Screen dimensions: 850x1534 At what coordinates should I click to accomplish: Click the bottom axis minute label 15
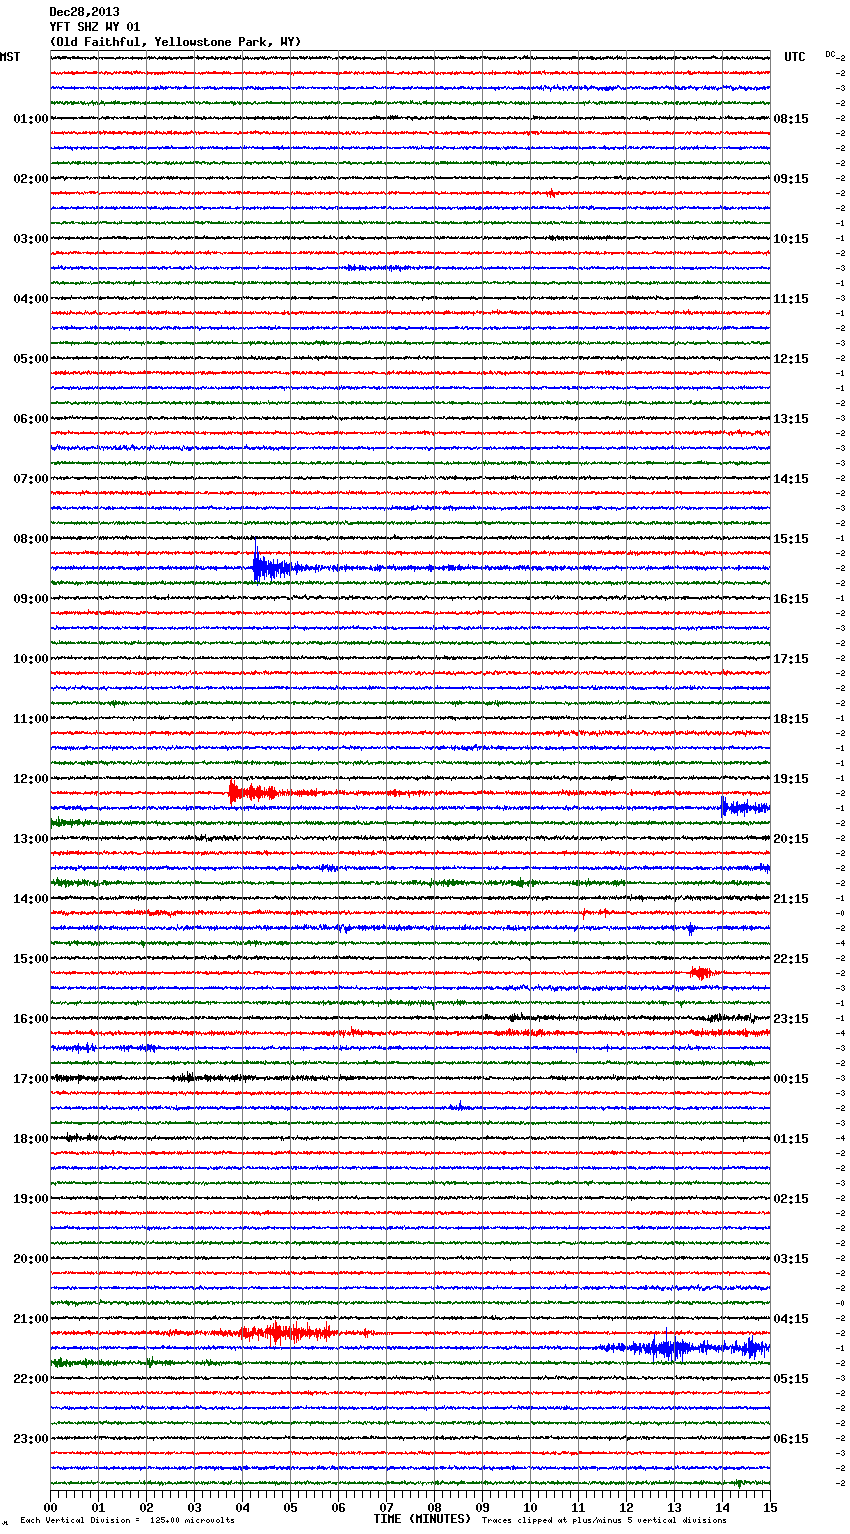pos(770,1507)
